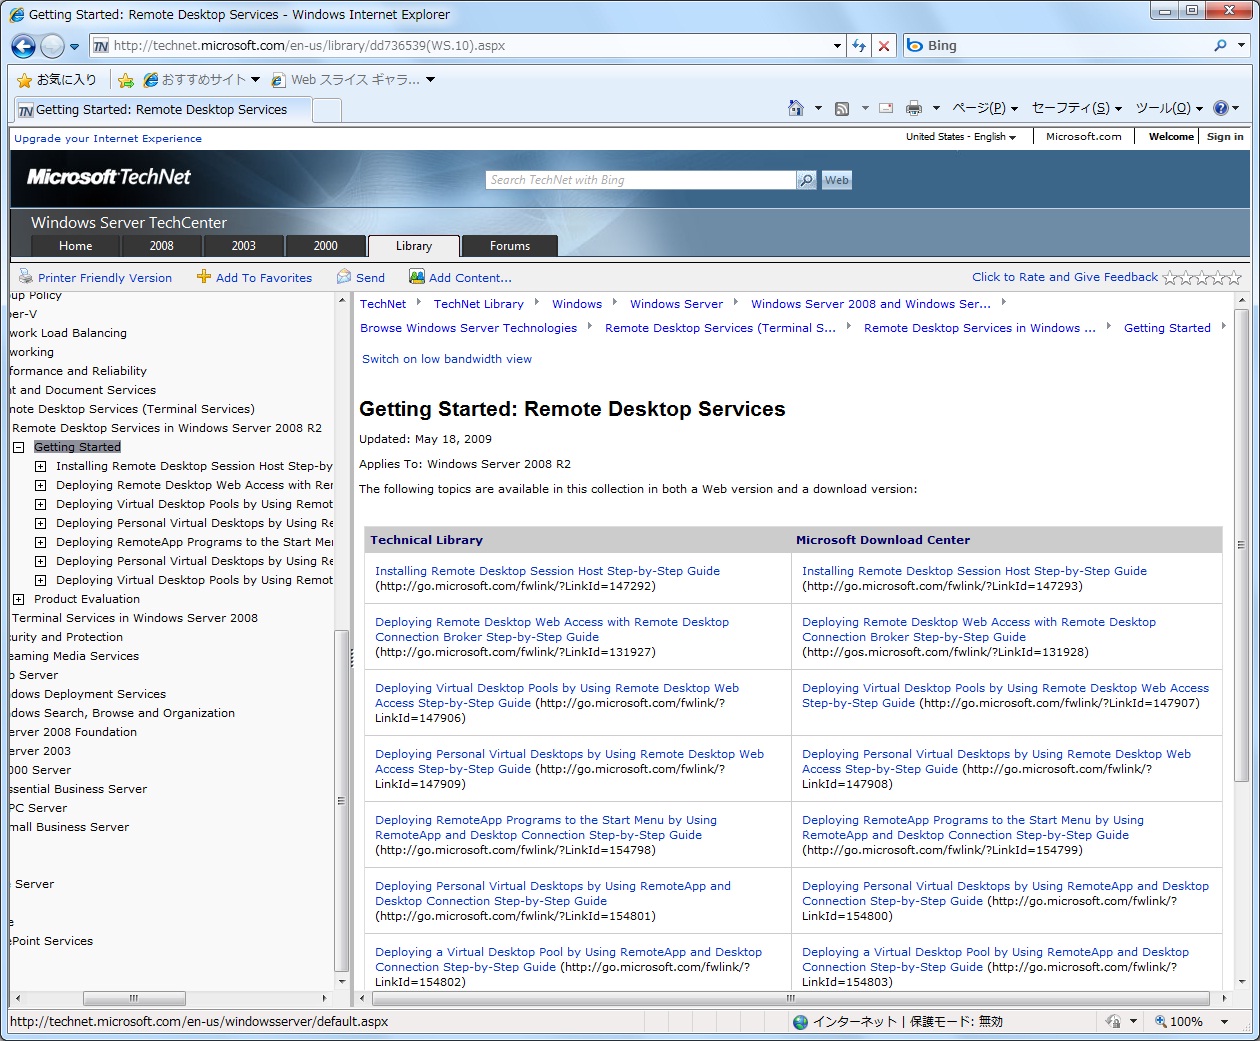The image size is (1260, 1041).
Task: Print the page with the printer icon
Action: pos(914,108)
